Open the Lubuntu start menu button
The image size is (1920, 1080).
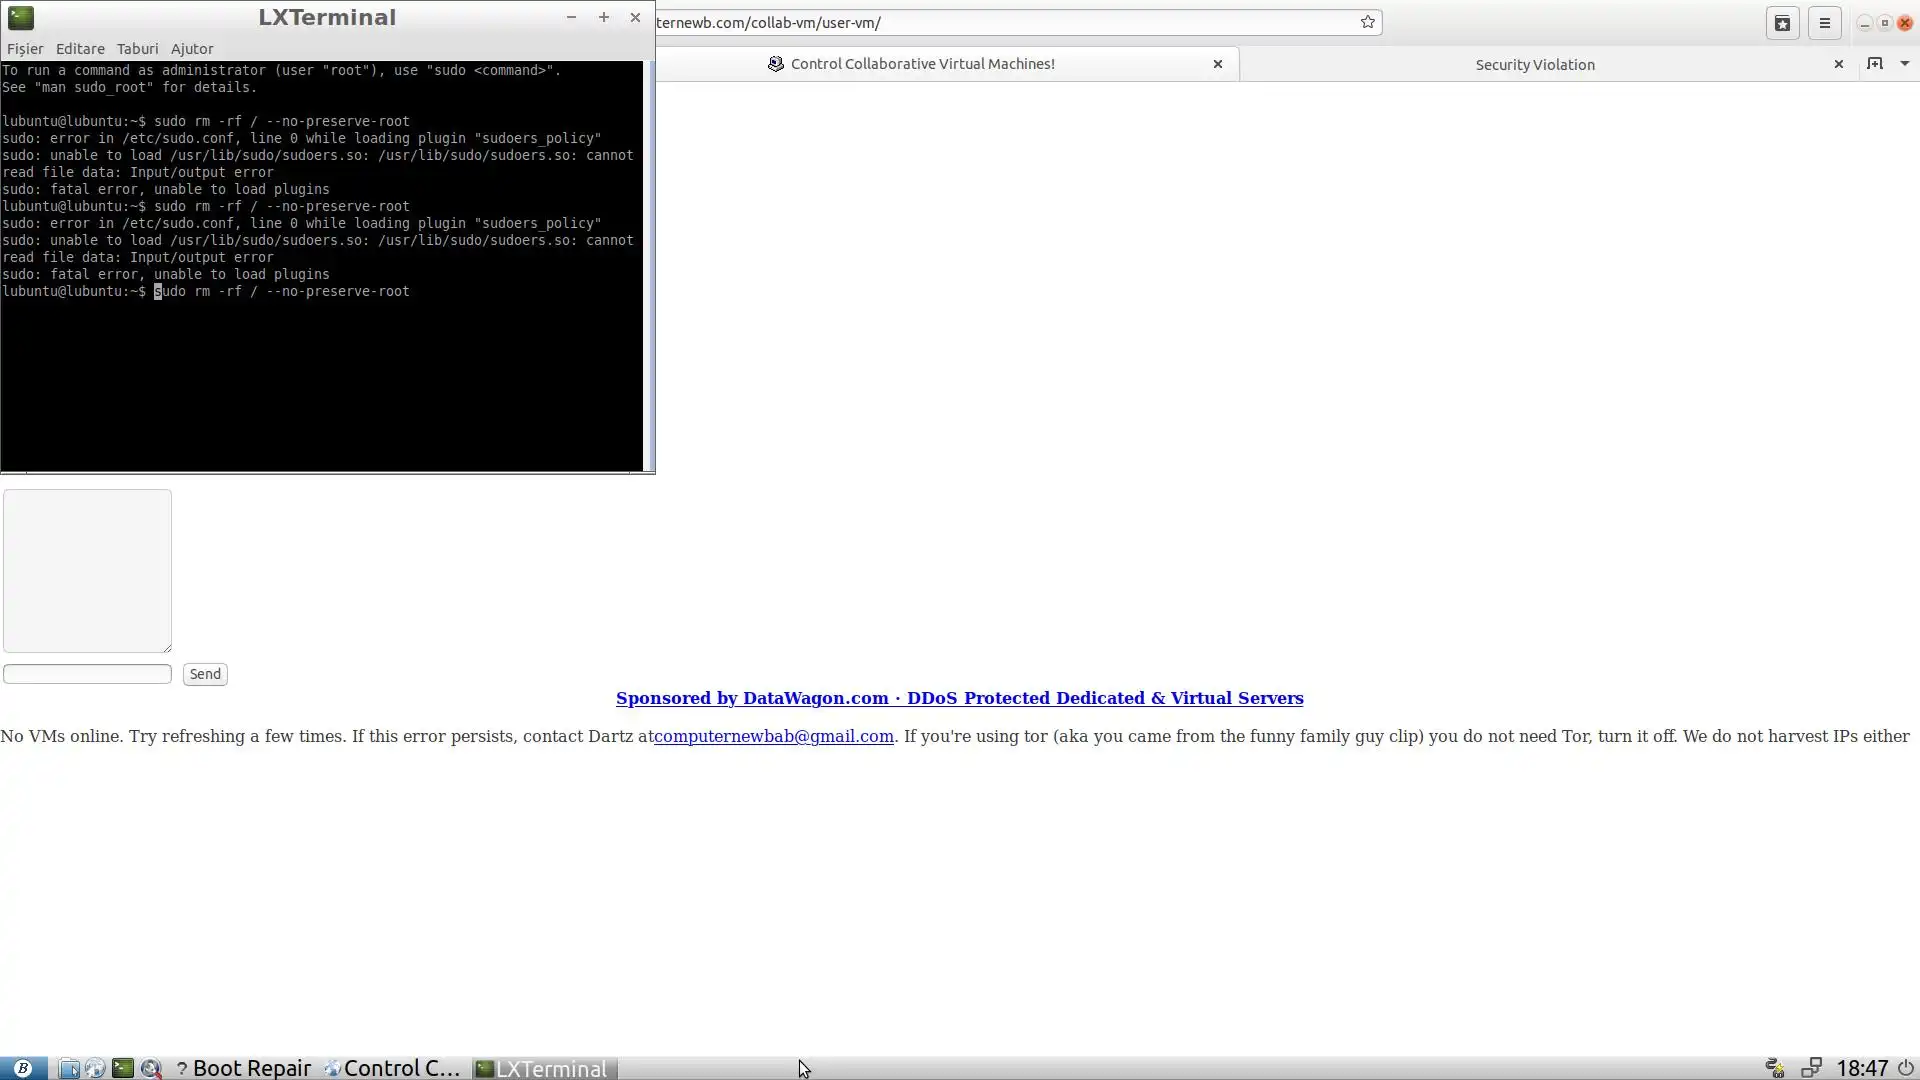click(22, 1068)
